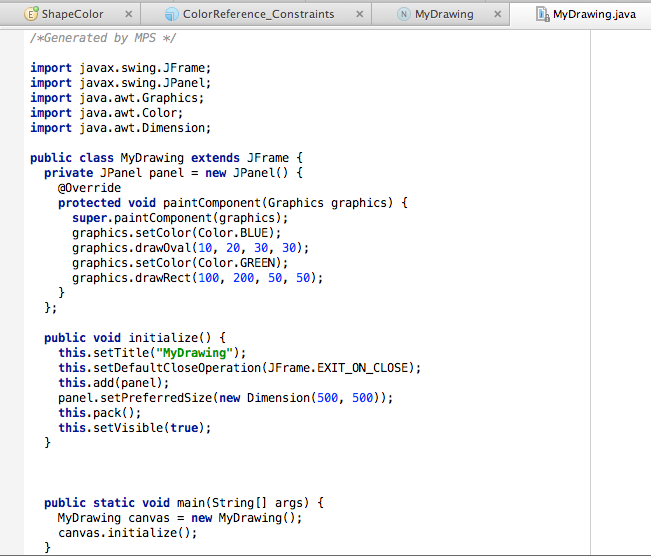This screenshot has width=651, height=556.
Task: Click the ShapeColor tab's enum icon
Action: click(x=30, y=14)
